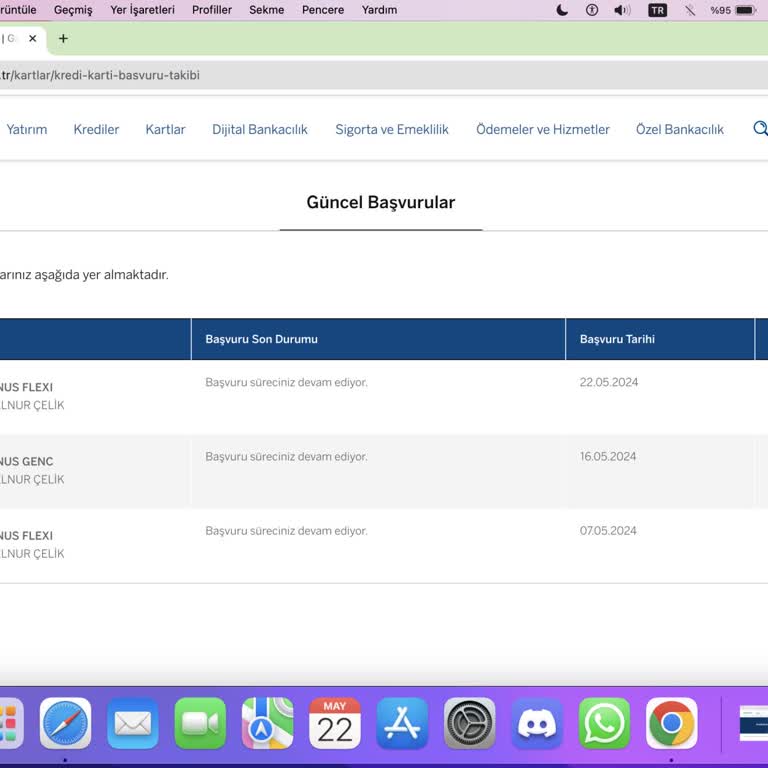Image resolution: width=768 pixels, height=768 pixels.
Task: Click the GENC card name
Action: [x=26, y=461]
